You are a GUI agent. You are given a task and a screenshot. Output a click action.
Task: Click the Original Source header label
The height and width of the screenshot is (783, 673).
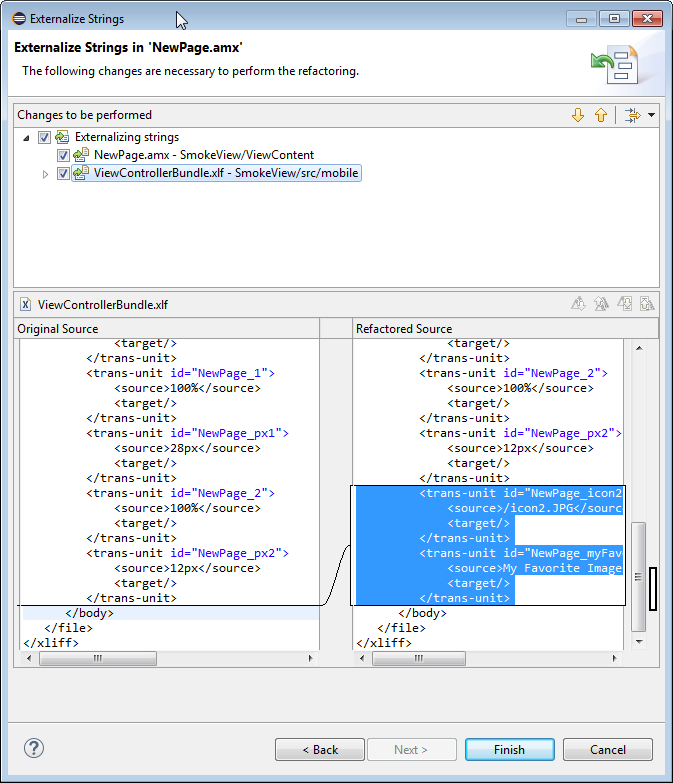58,329
